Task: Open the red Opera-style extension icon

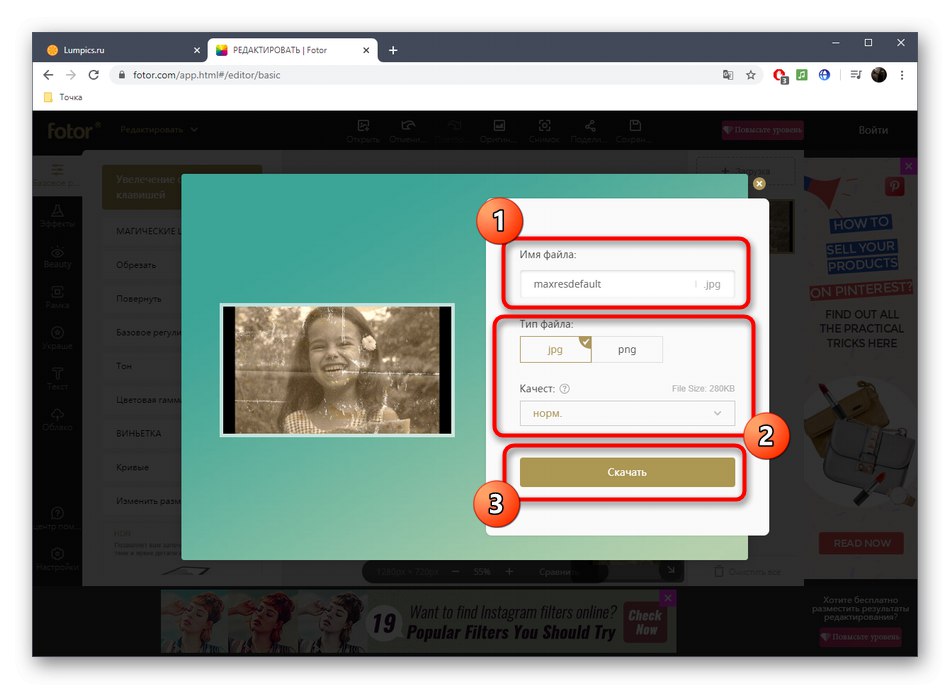Action: coord(780,76)
